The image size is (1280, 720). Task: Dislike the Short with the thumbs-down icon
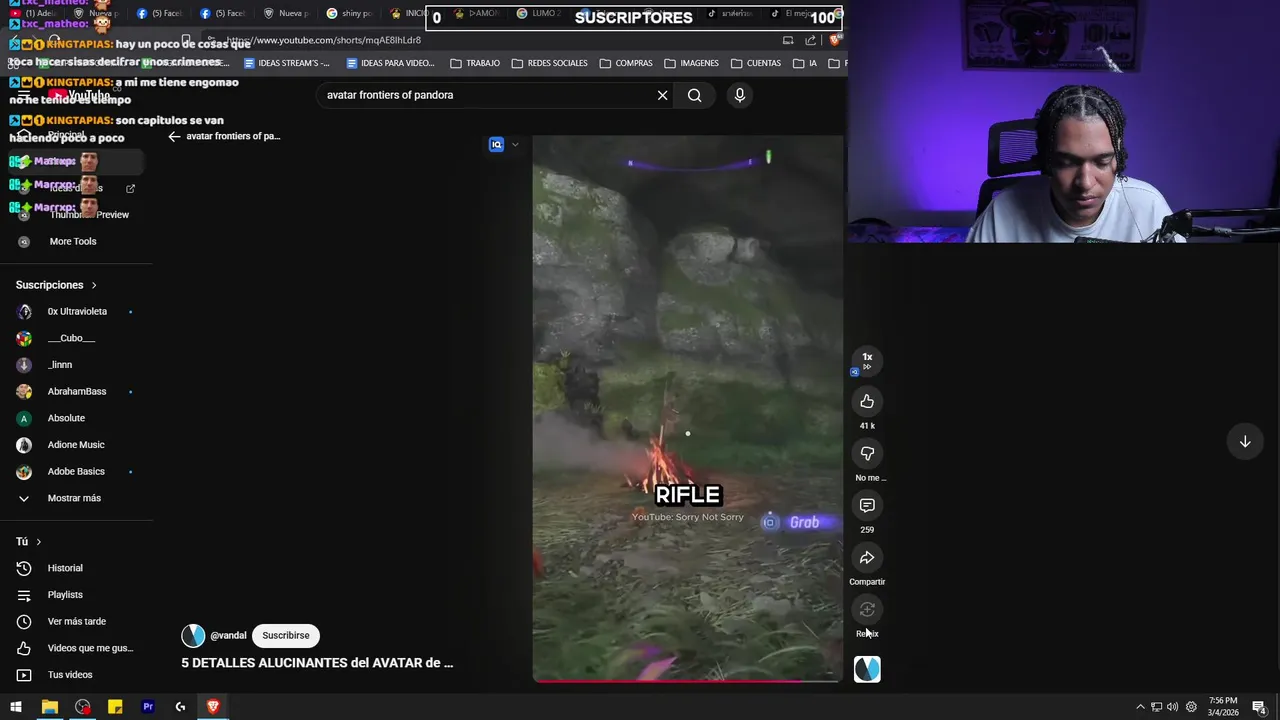click(867, 453)
